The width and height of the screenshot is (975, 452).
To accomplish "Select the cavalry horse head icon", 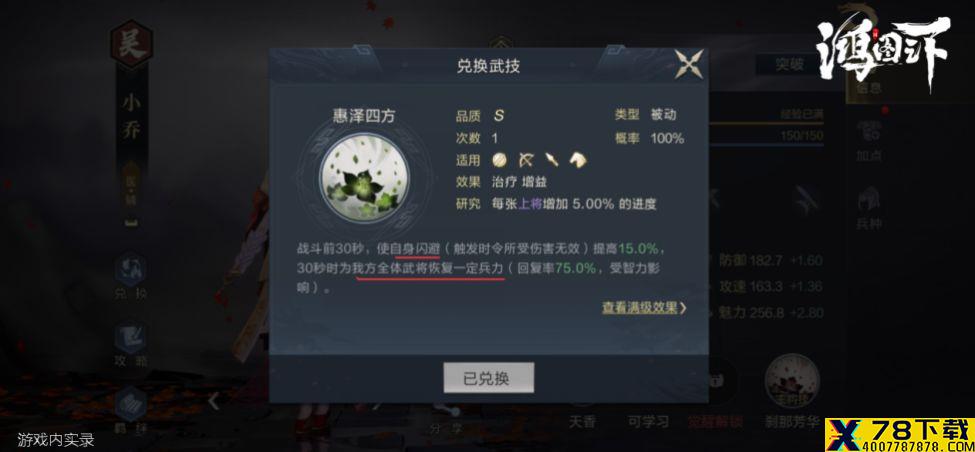I will click(x=578, y=160).
